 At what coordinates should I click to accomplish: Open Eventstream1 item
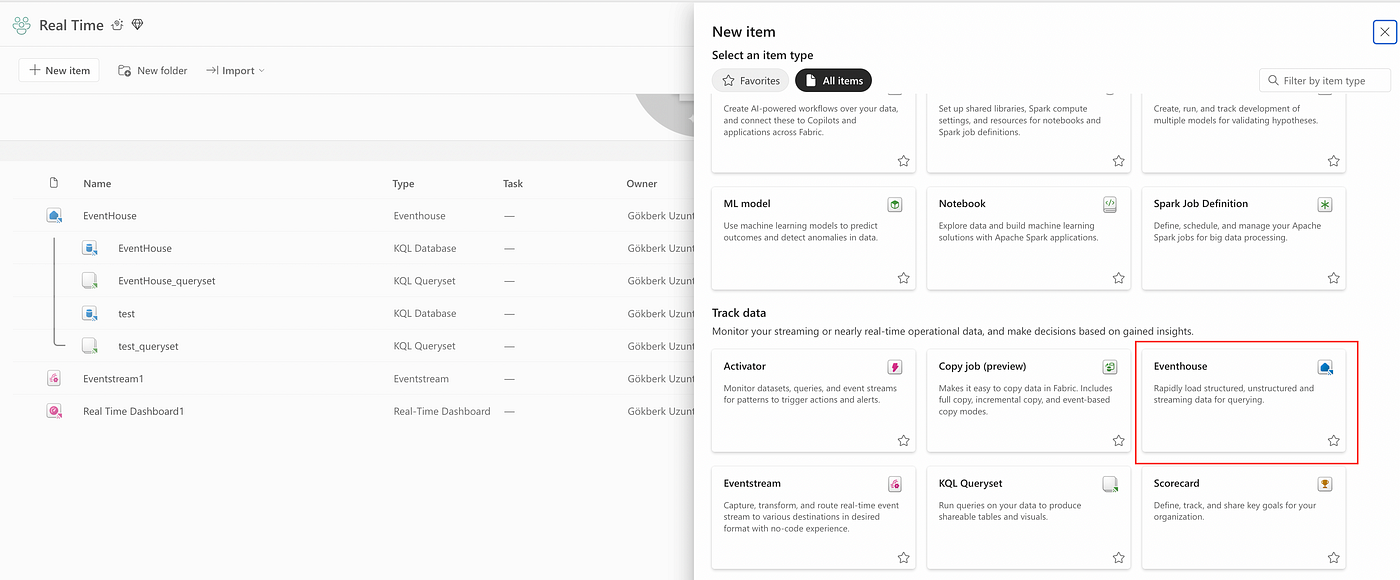coord(114,379)
